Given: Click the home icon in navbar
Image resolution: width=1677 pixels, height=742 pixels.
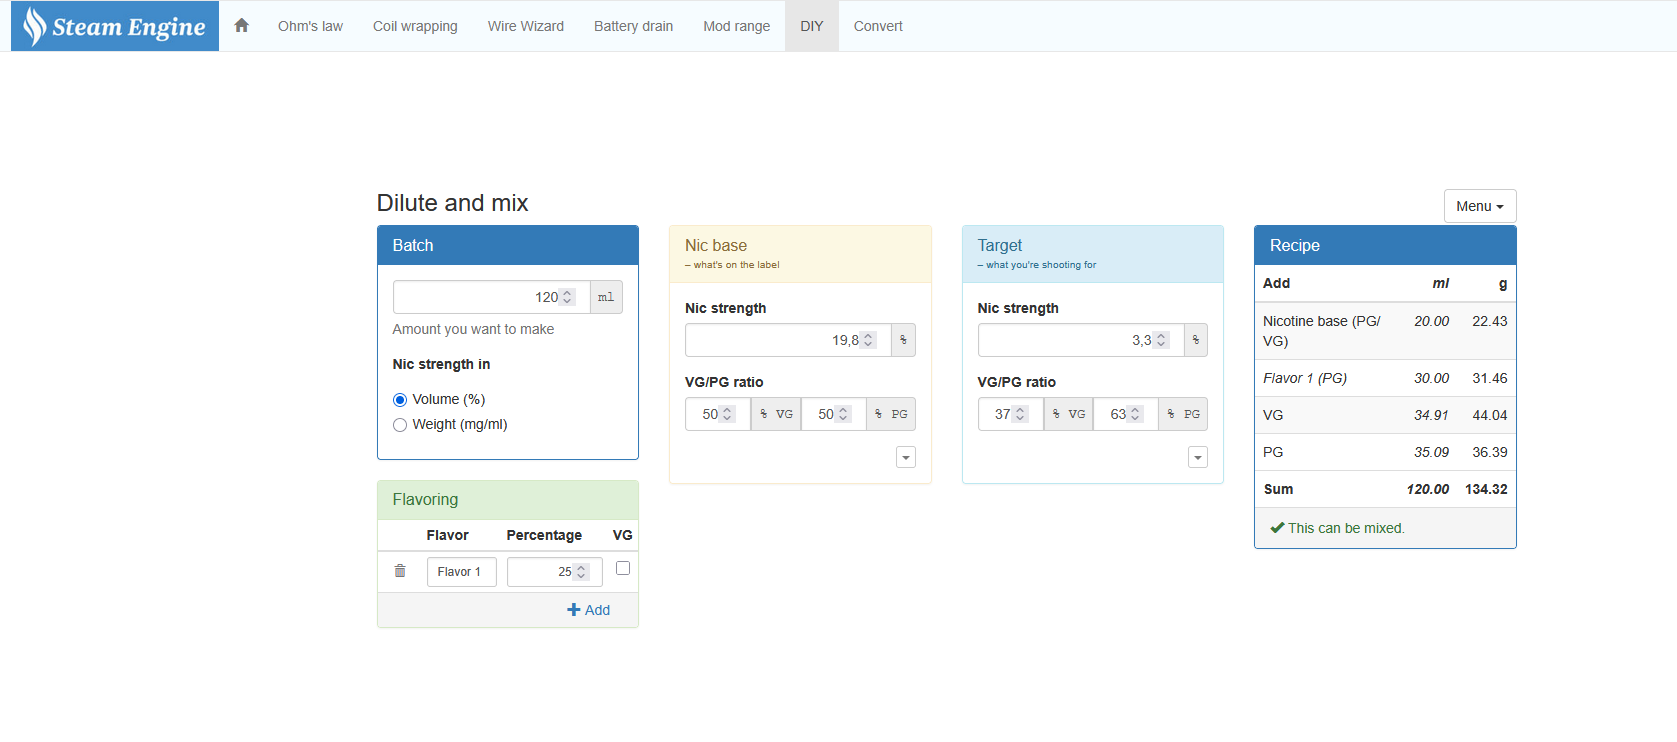Looking at the screenshot, I should [241, 26].
